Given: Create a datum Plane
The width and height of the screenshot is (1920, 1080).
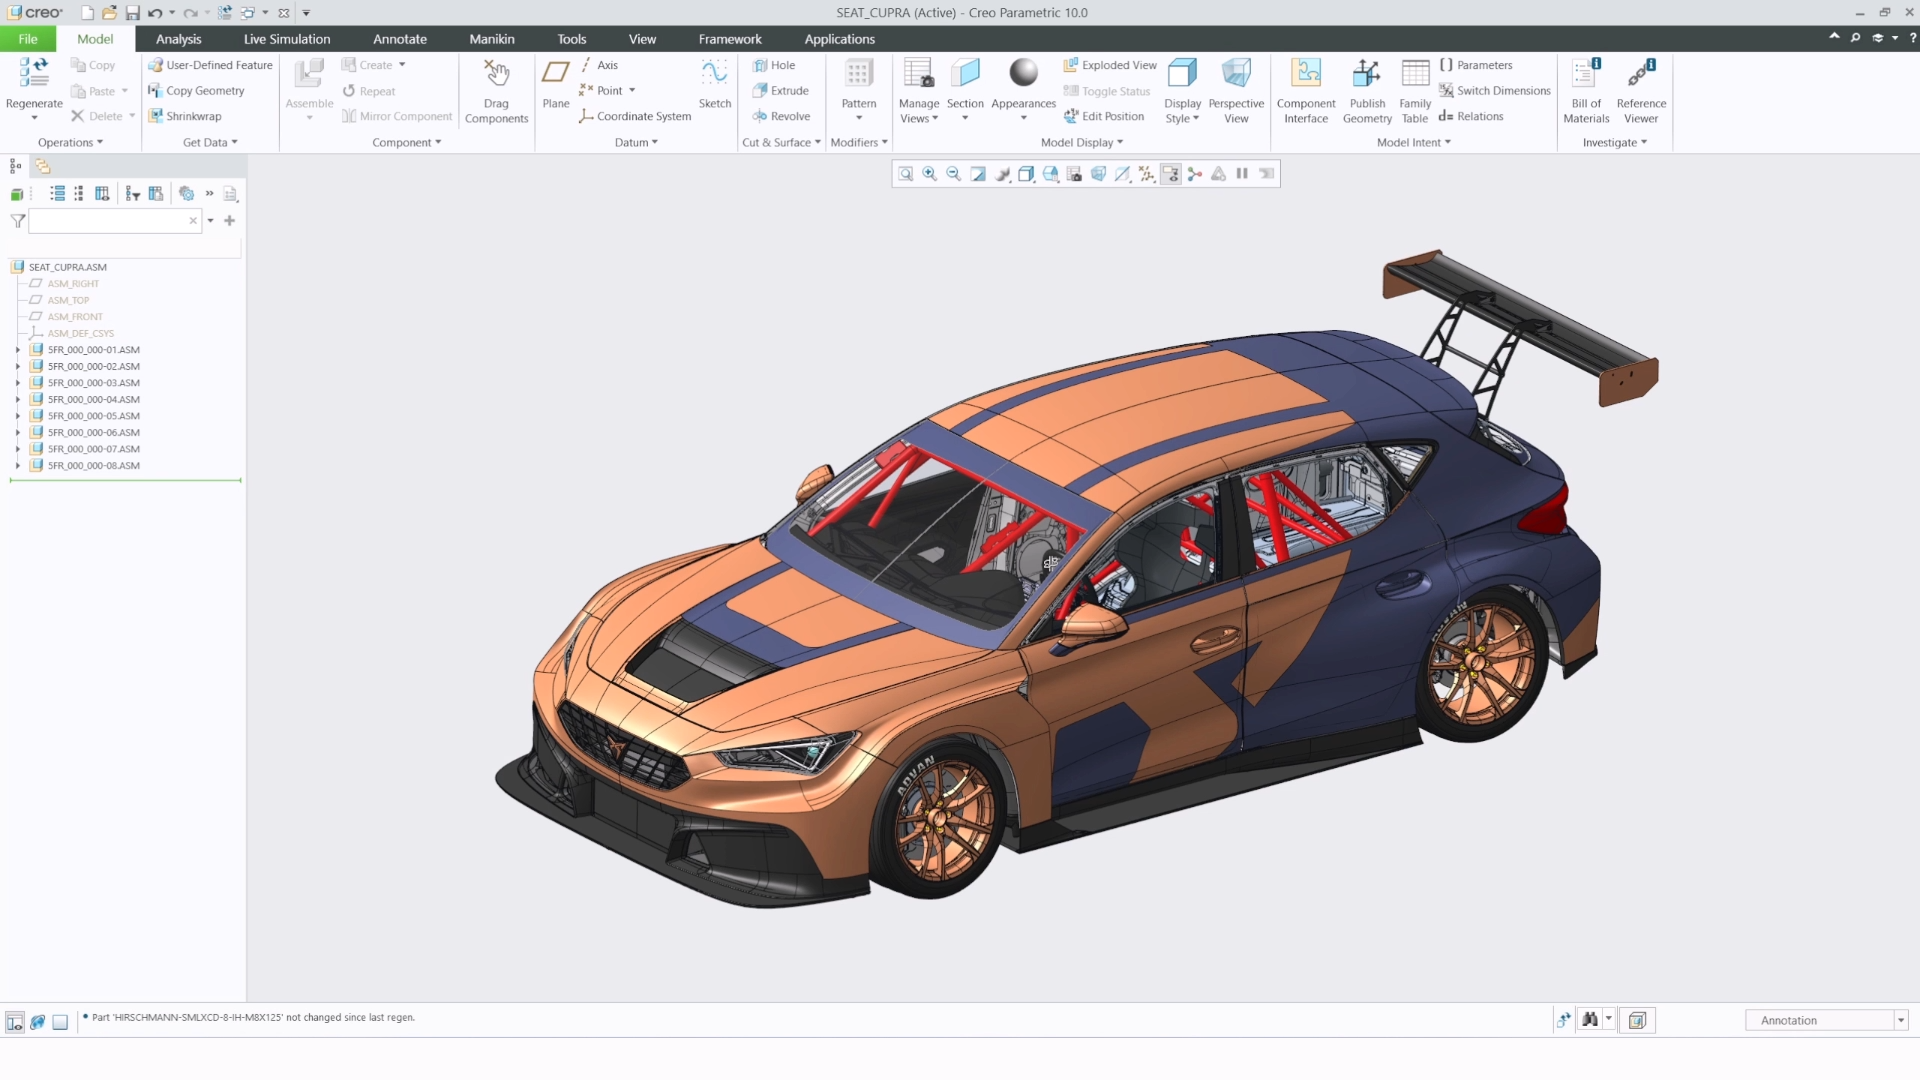Looking at the screenshot, I should tap(556, 84).
